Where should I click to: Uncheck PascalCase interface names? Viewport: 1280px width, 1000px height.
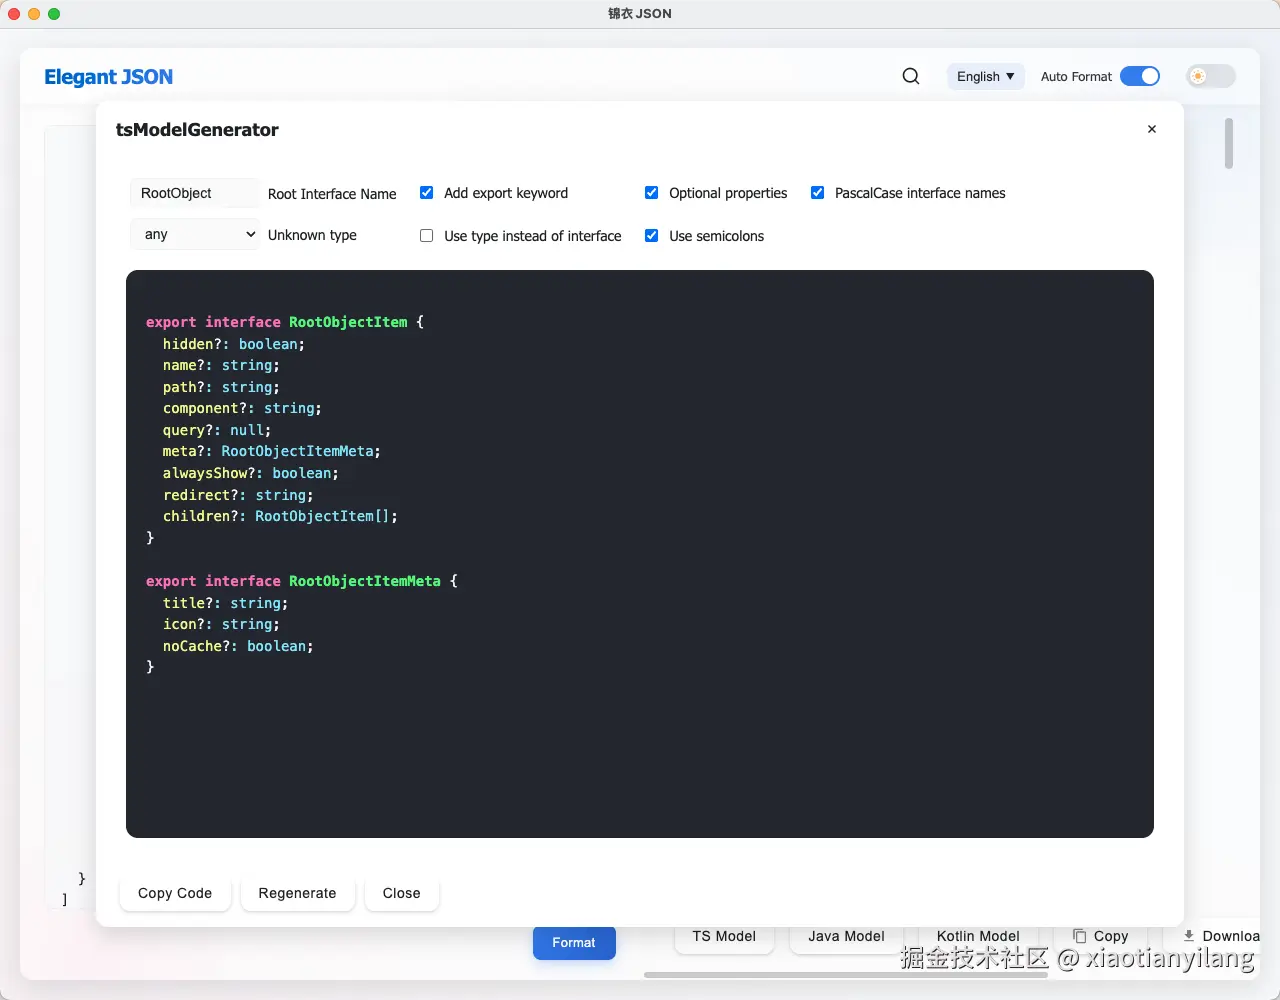(x=818, y=193)
